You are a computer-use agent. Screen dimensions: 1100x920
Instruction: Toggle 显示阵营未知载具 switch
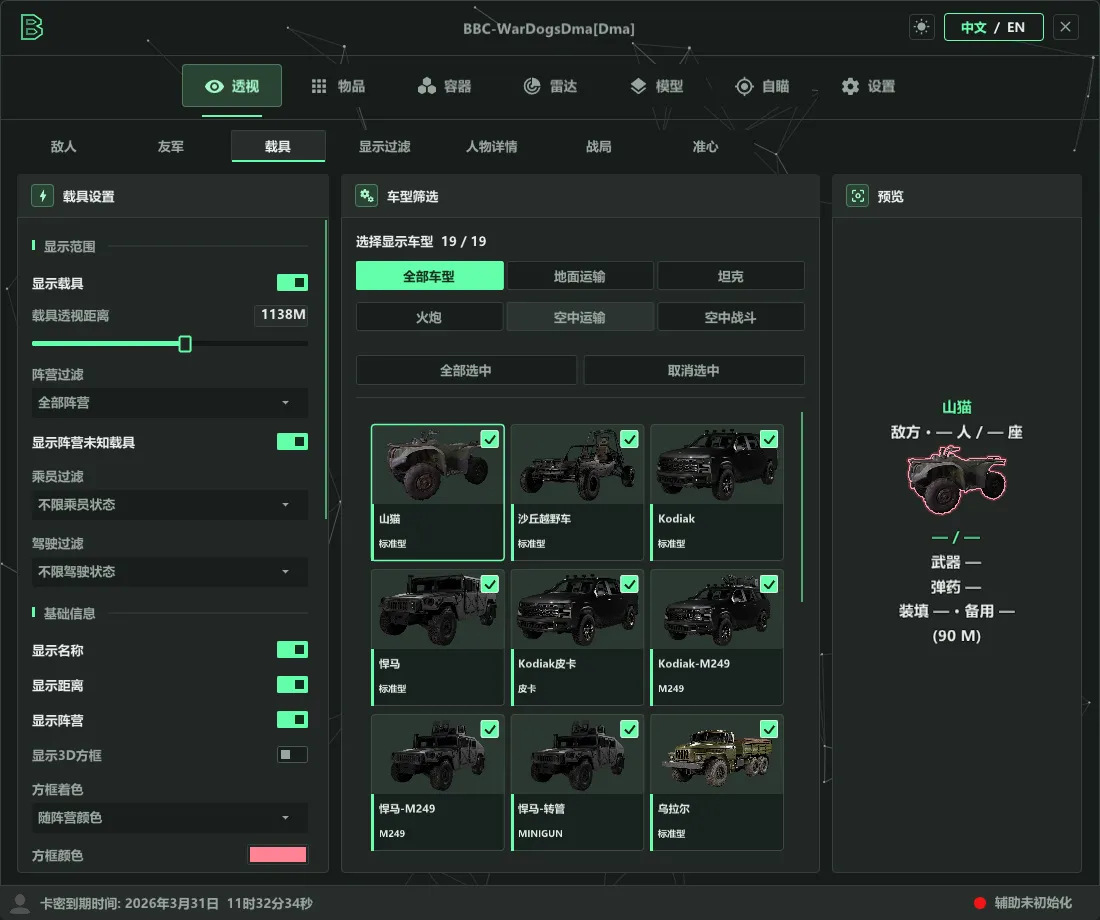tap(293, 442)
